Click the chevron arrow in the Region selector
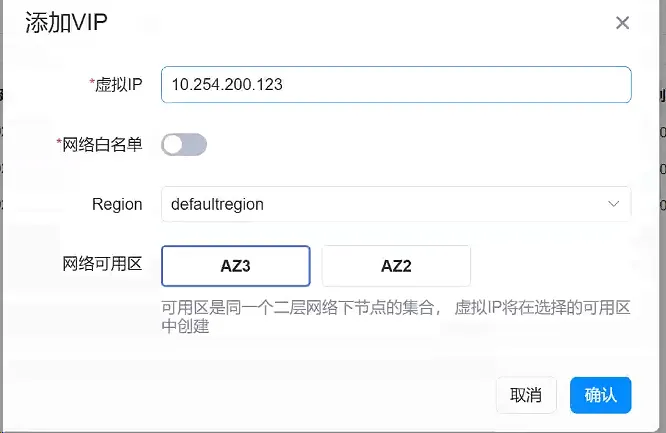666x433 pixels. click(x=614, y=204)
